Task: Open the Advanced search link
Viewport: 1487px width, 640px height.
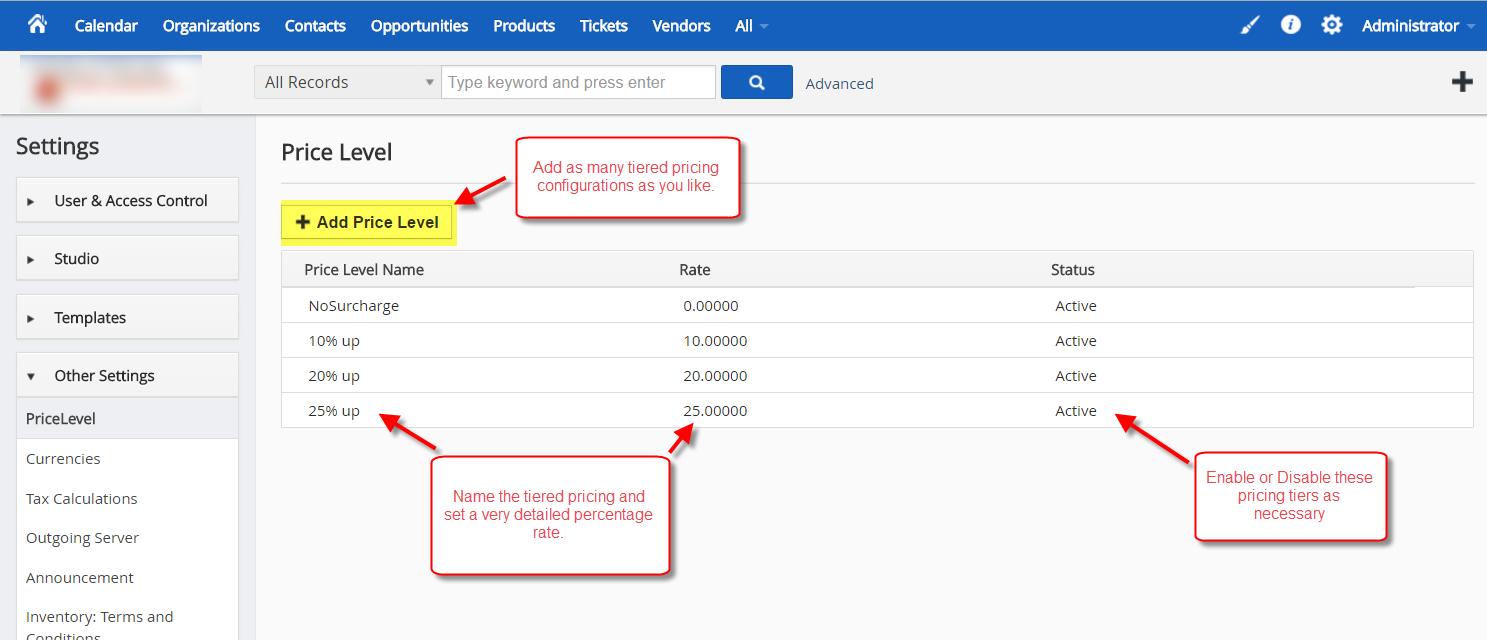Action: (839, 84)
